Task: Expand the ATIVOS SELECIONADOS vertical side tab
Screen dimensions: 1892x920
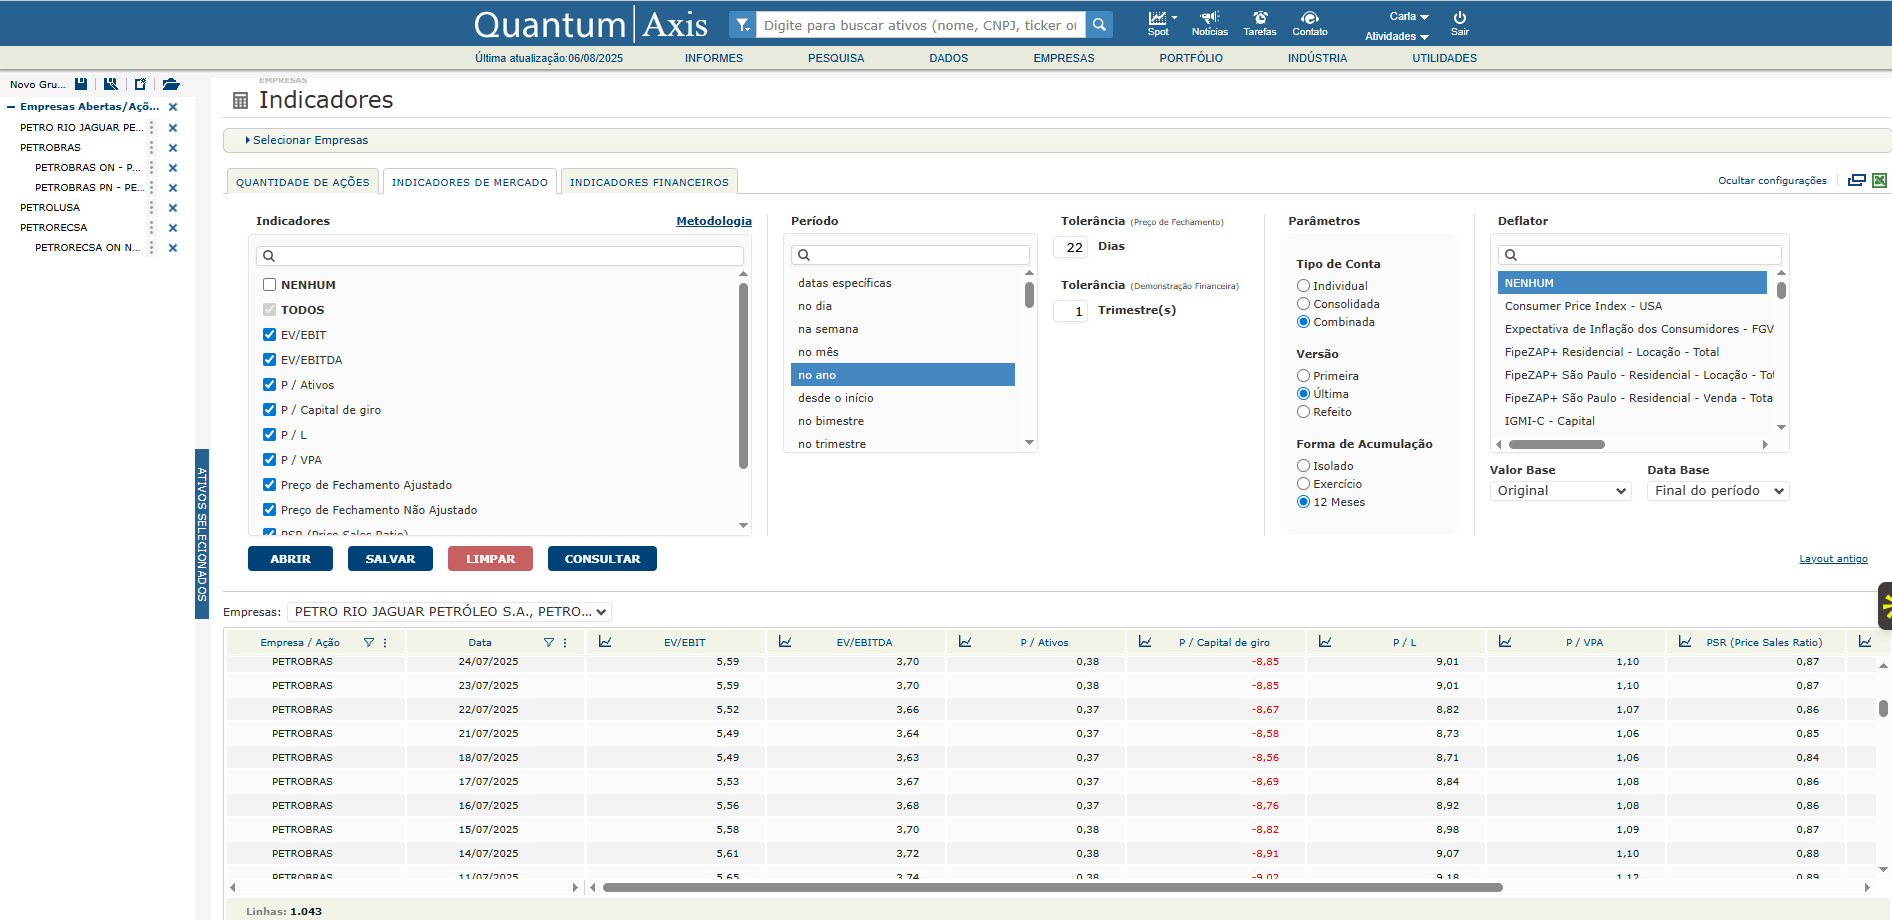Action: coord(202,534)
